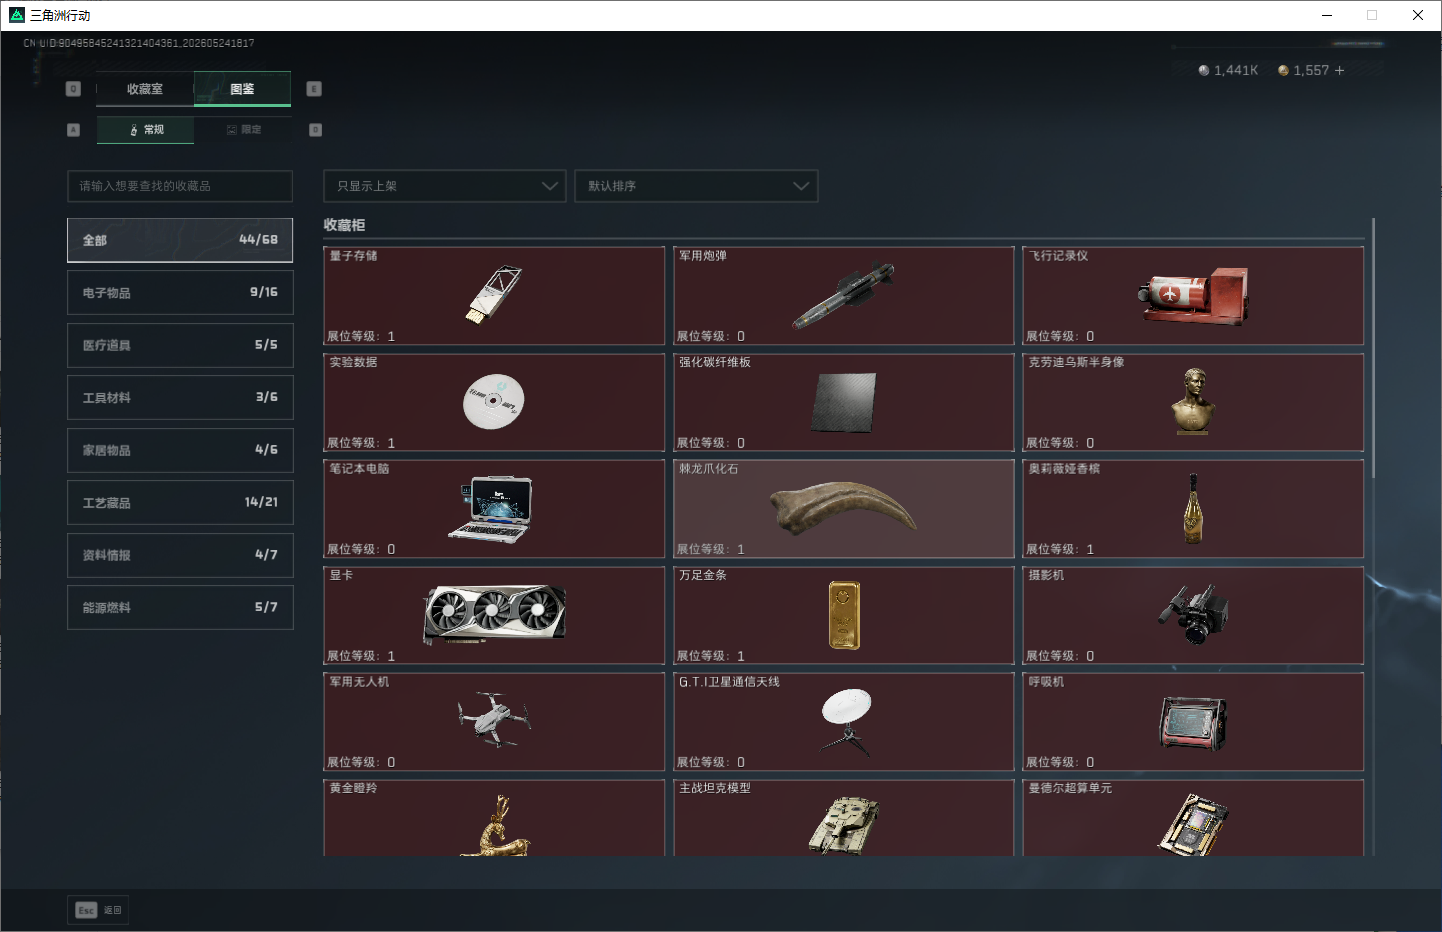Select the 克劳迪乌斯半身像 bust item
This screenshot has width=1442, height=932.
coord(1193,402)
